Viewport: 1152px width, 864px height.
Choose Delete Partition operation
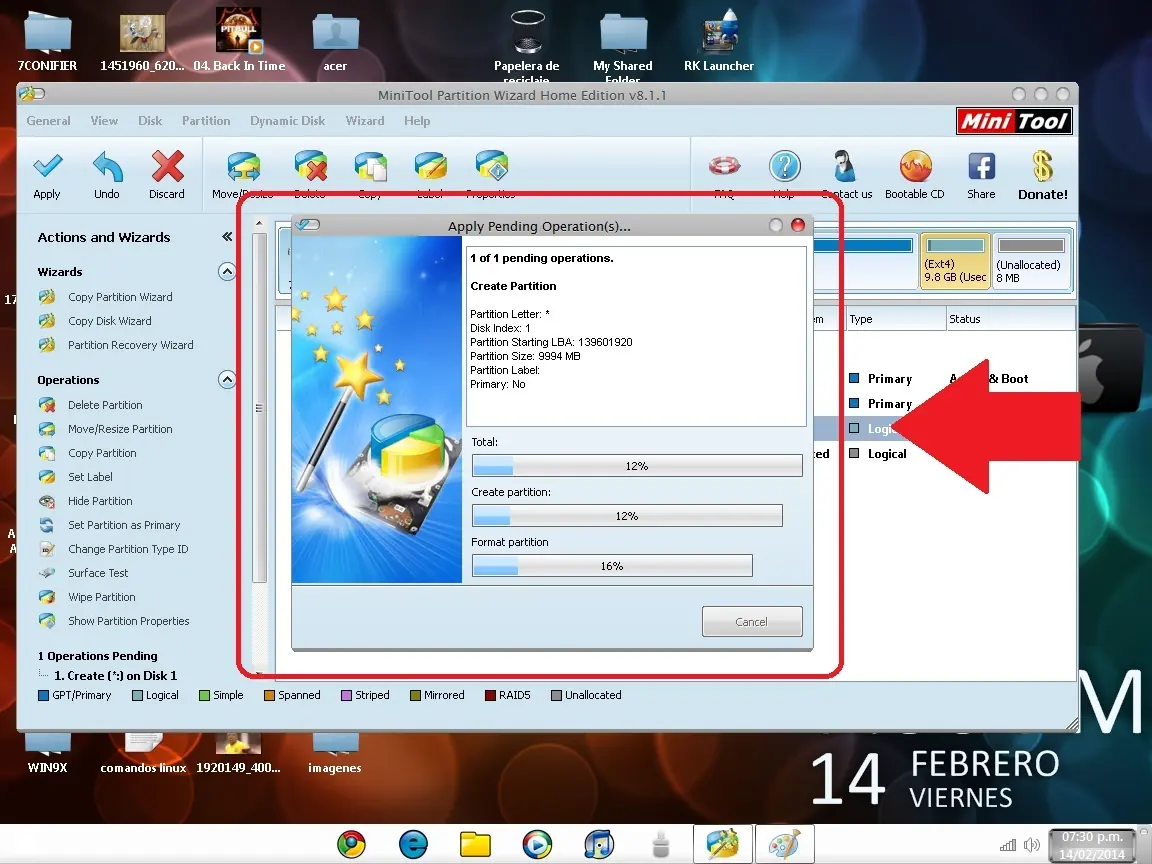click(x=105, y=405)
